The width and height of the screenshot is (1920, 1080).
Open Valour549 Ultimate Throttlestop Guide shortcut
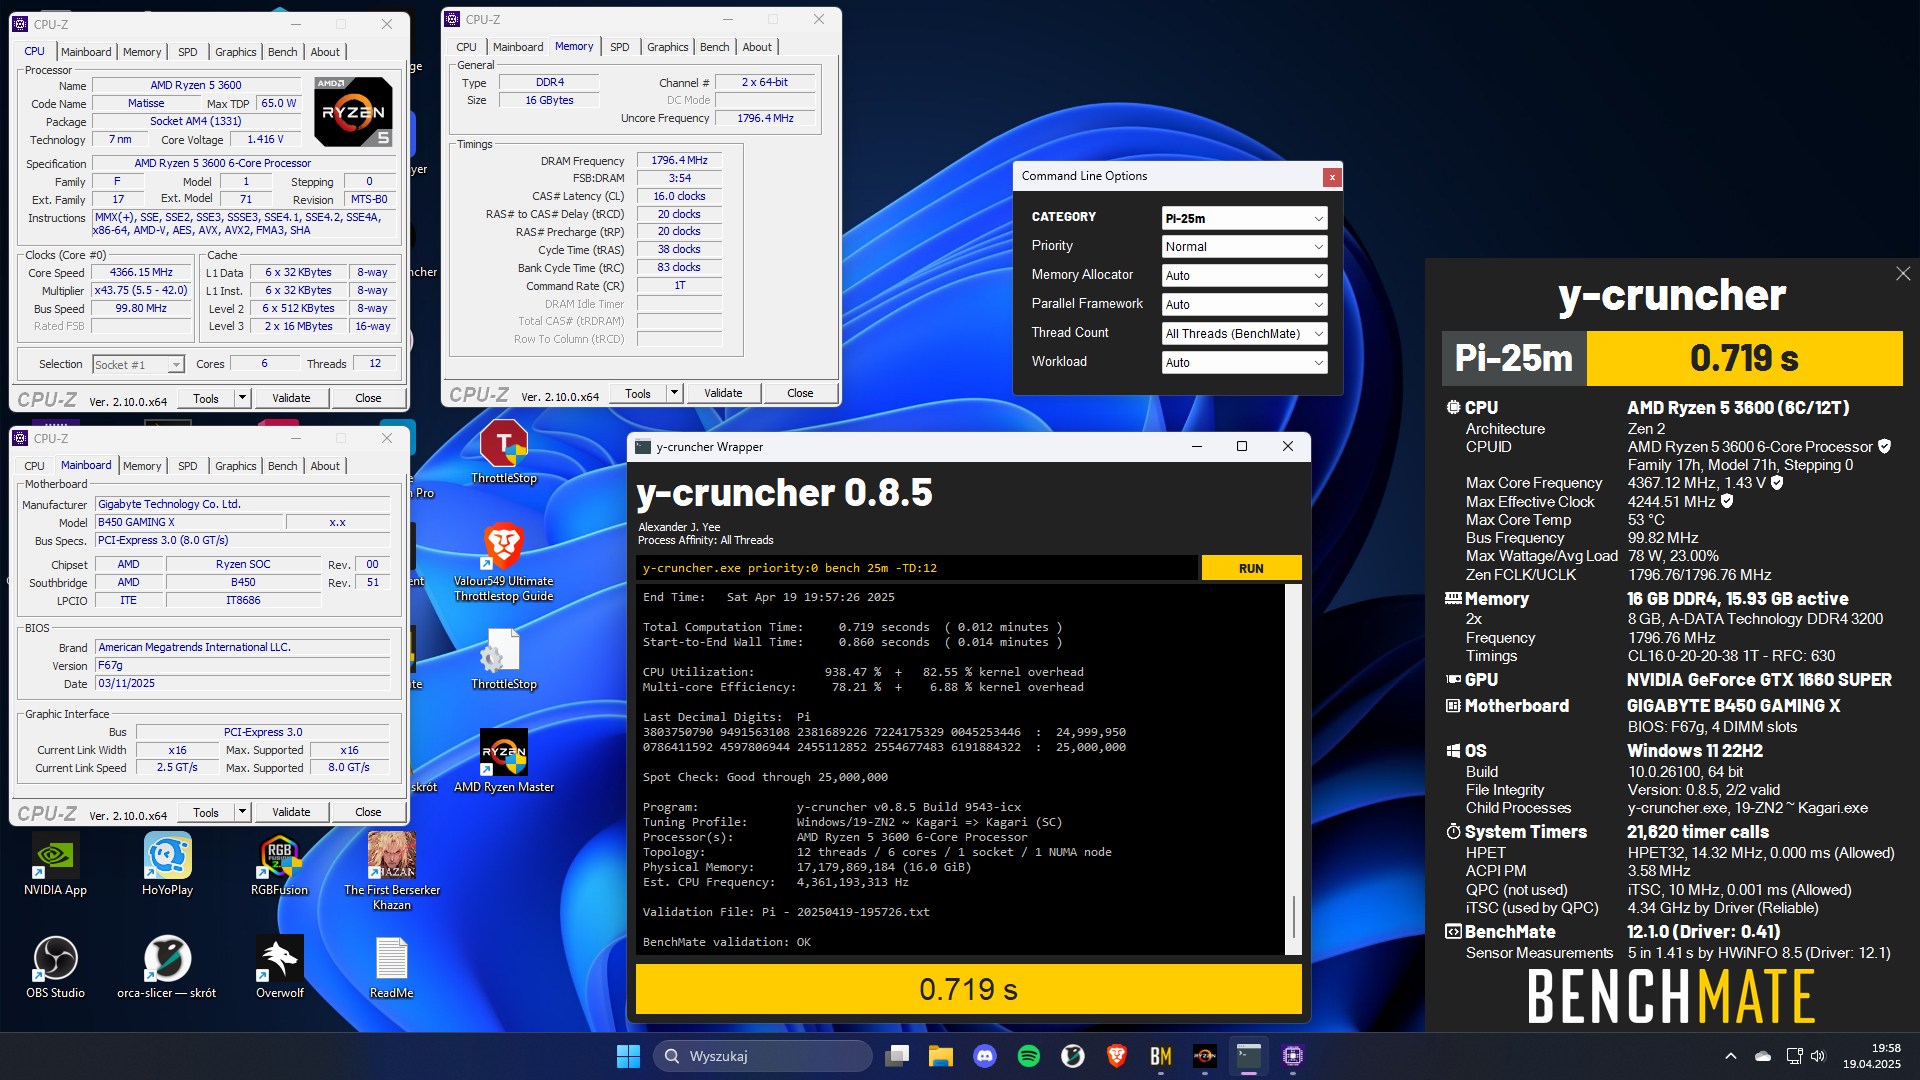pyautogui.click(x=504, y=562)
